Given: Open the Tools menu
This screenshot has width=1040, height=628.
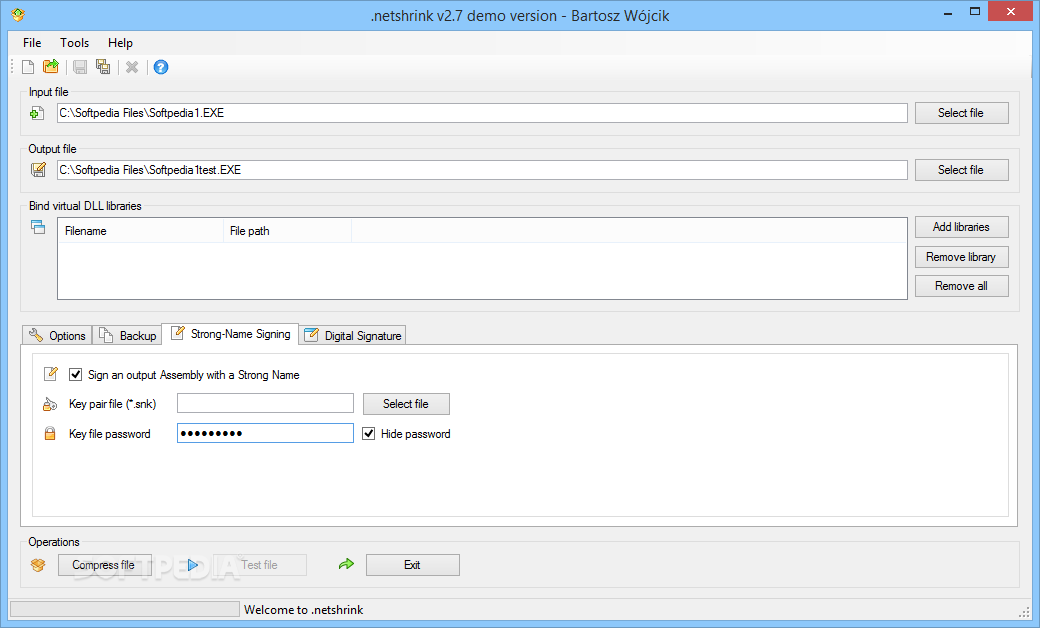Looking at the screenshot, I should click(74, 42).
